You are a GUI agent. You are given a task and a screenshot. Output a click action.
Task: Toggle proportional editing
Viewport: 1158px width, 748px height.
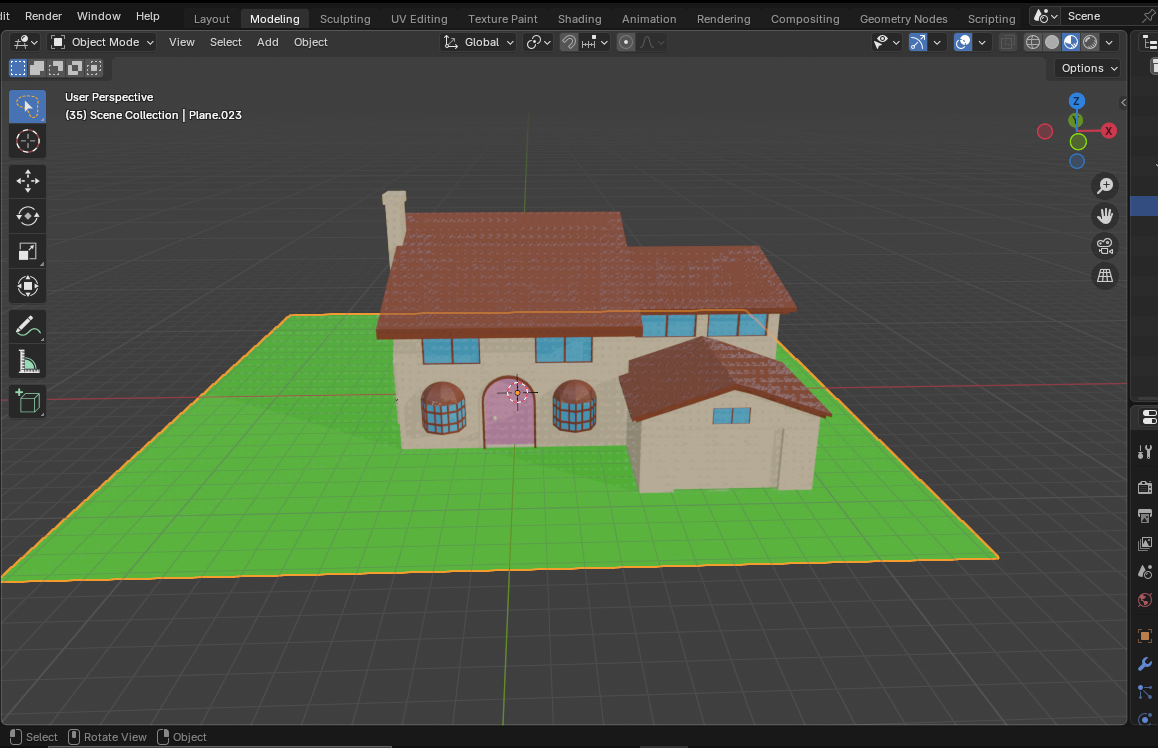626,42
